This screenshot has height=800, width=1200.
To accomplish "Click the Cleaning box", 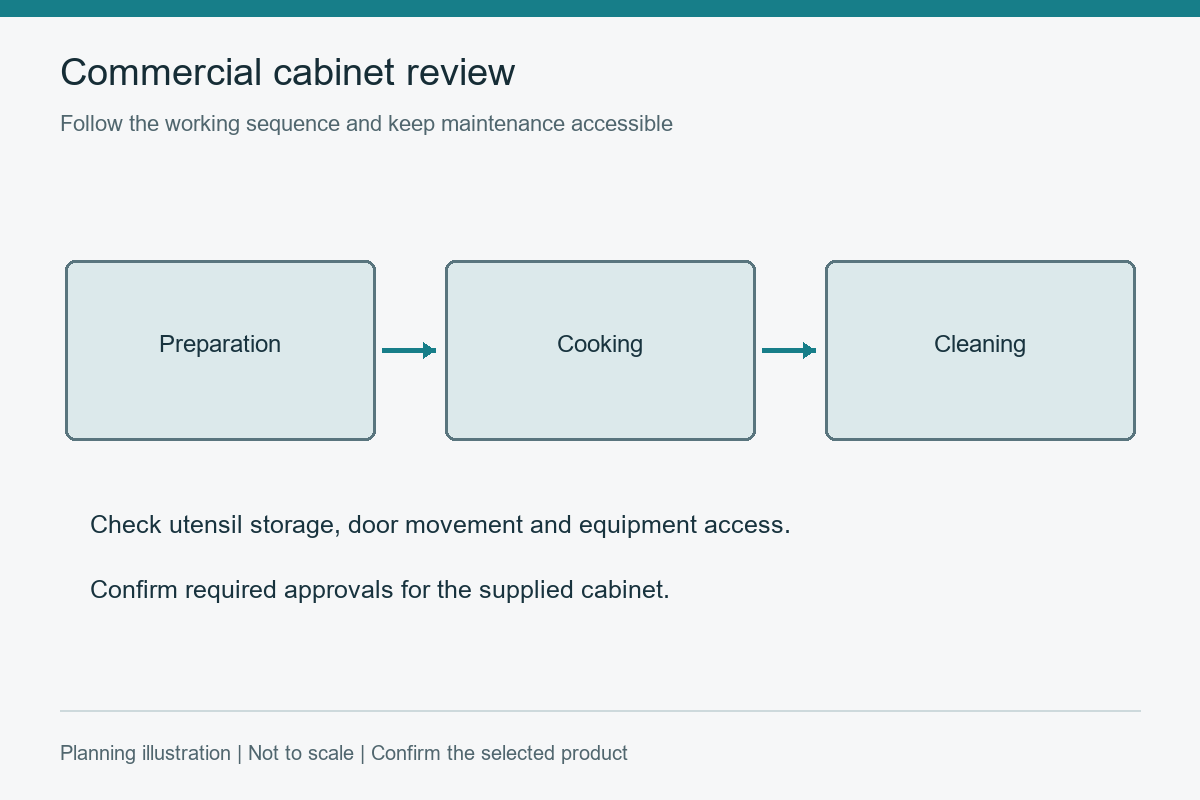I will 980,350.
